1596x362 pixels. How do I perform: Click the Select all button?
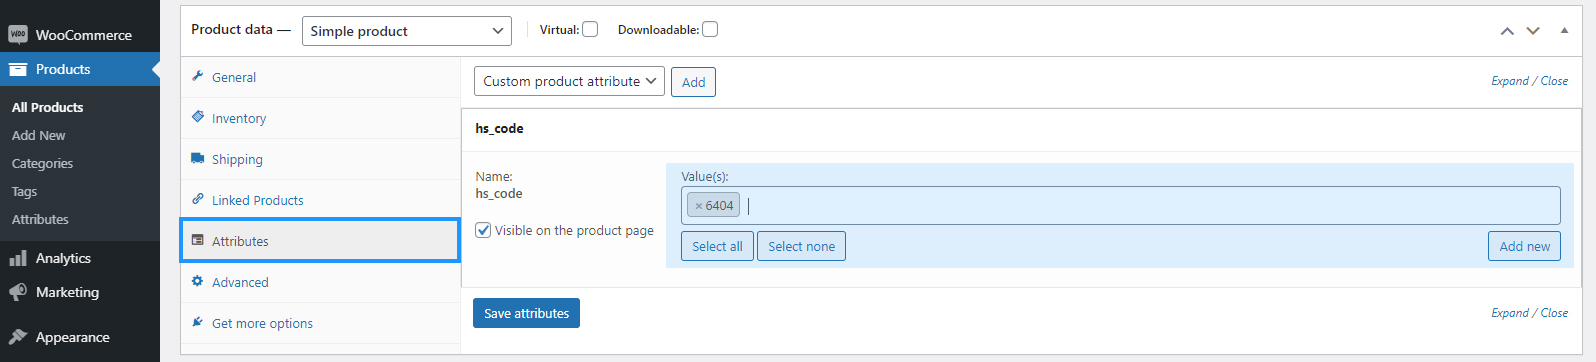[717, 246]
